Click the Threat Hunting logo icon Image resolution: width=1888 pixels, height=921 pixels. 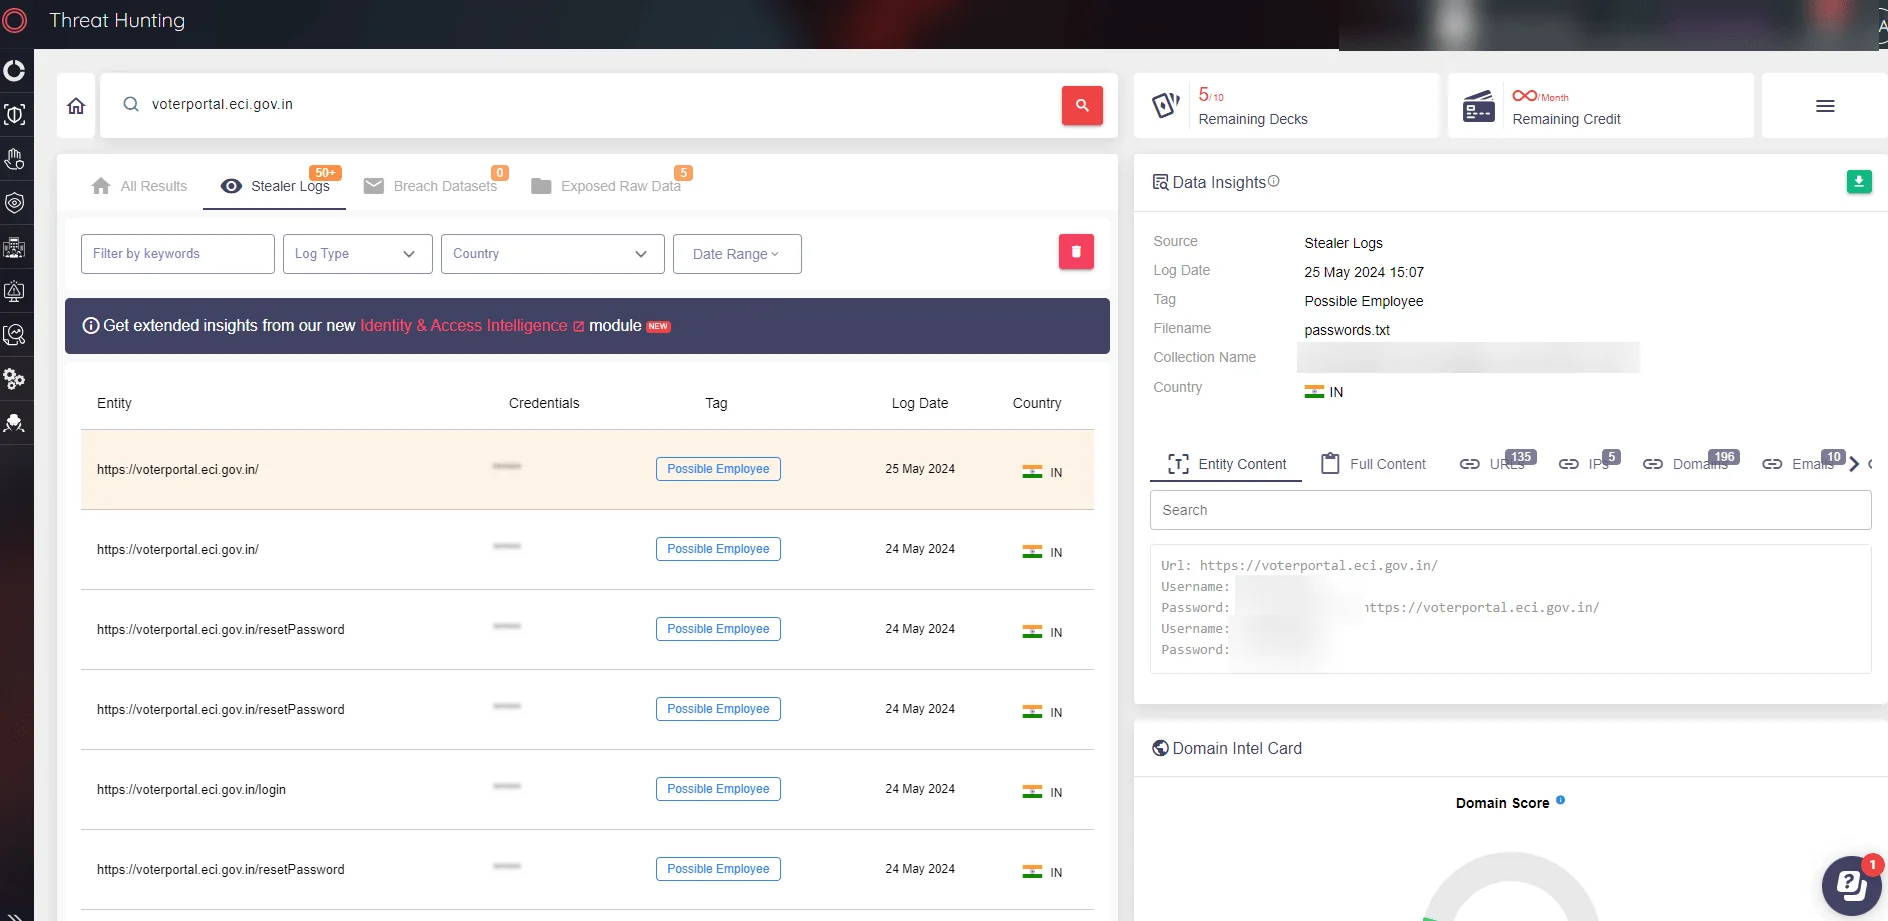tap(14, 20)
